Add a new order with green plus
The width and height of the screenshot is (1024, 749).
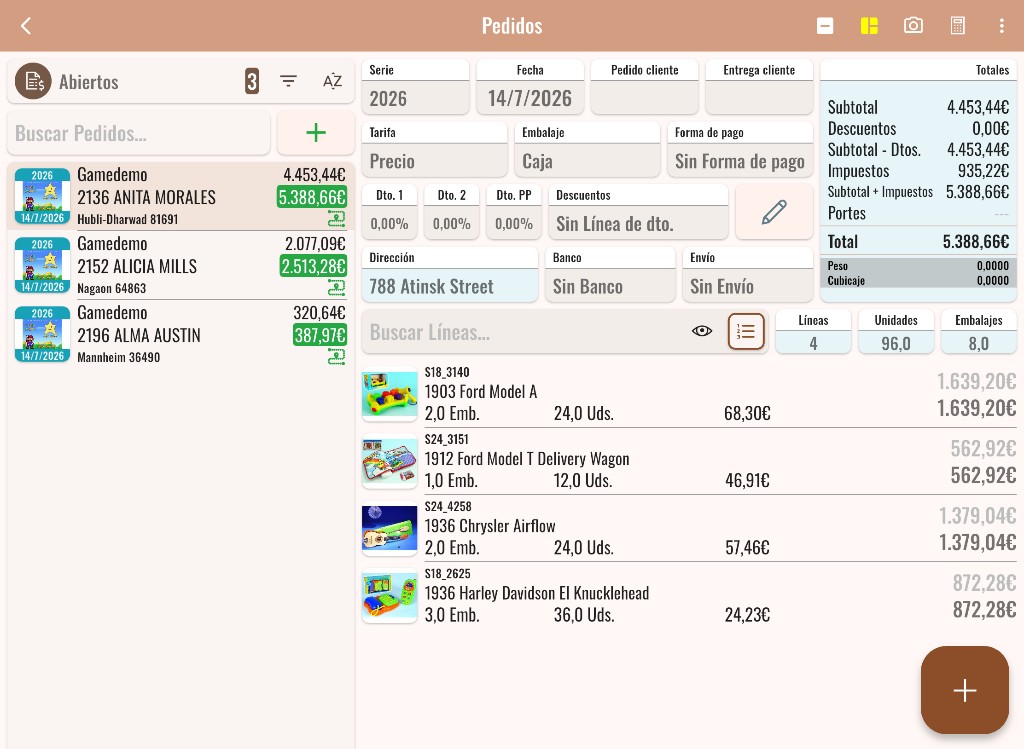tap(316, 133)
